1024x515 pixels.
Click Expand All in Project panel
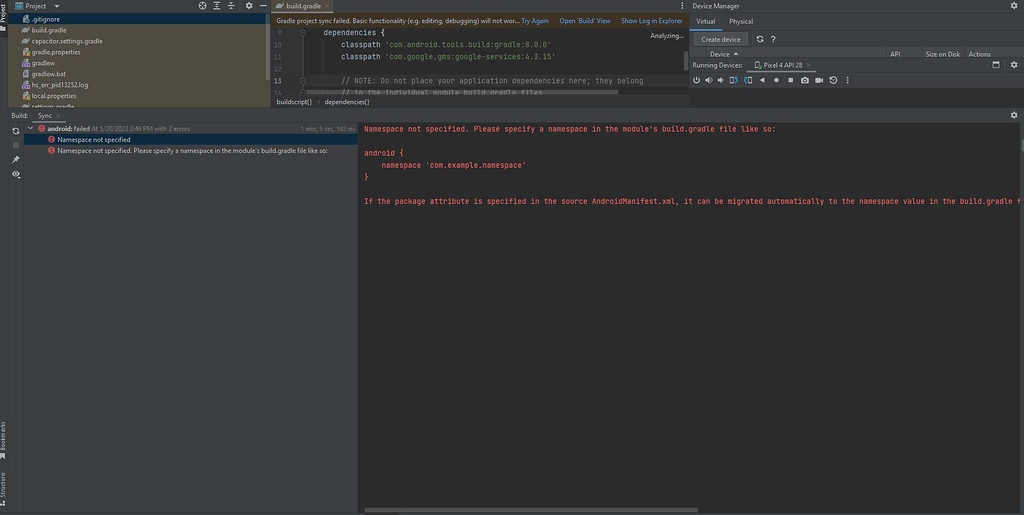click(x=217, y=6)
